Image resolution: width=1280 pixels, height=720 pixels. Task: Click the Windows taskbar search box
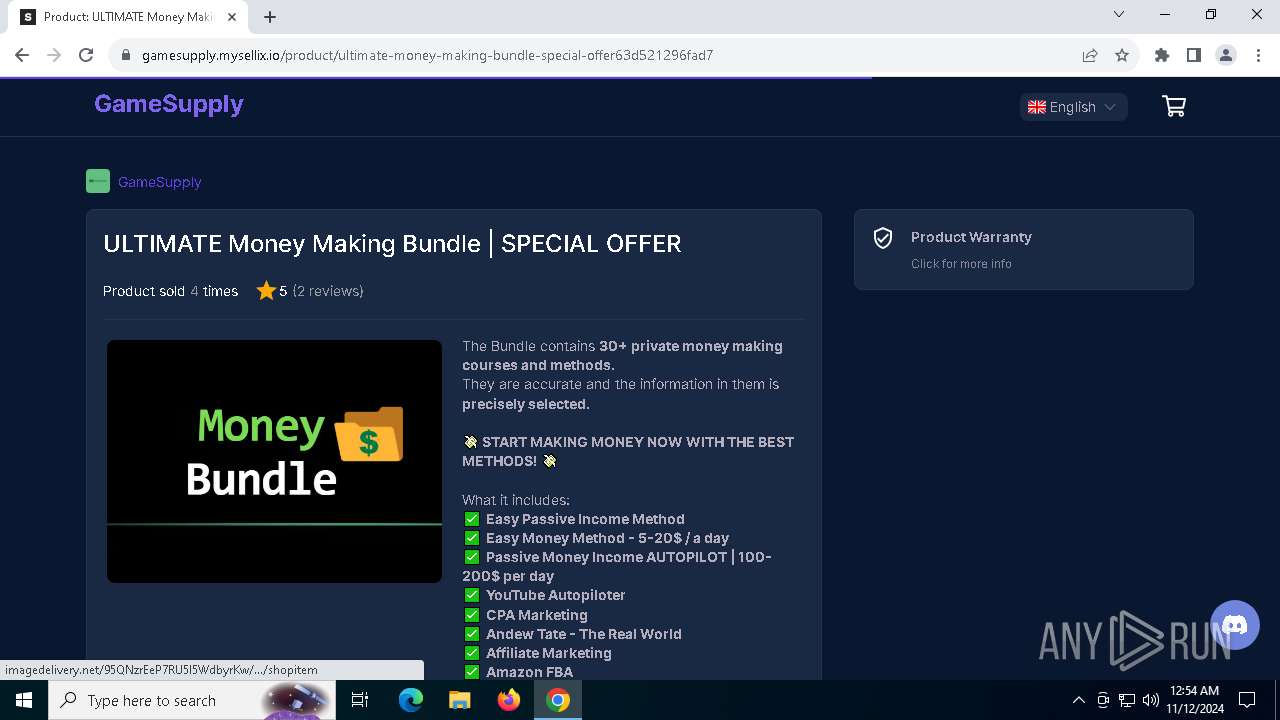pos(190,700)
